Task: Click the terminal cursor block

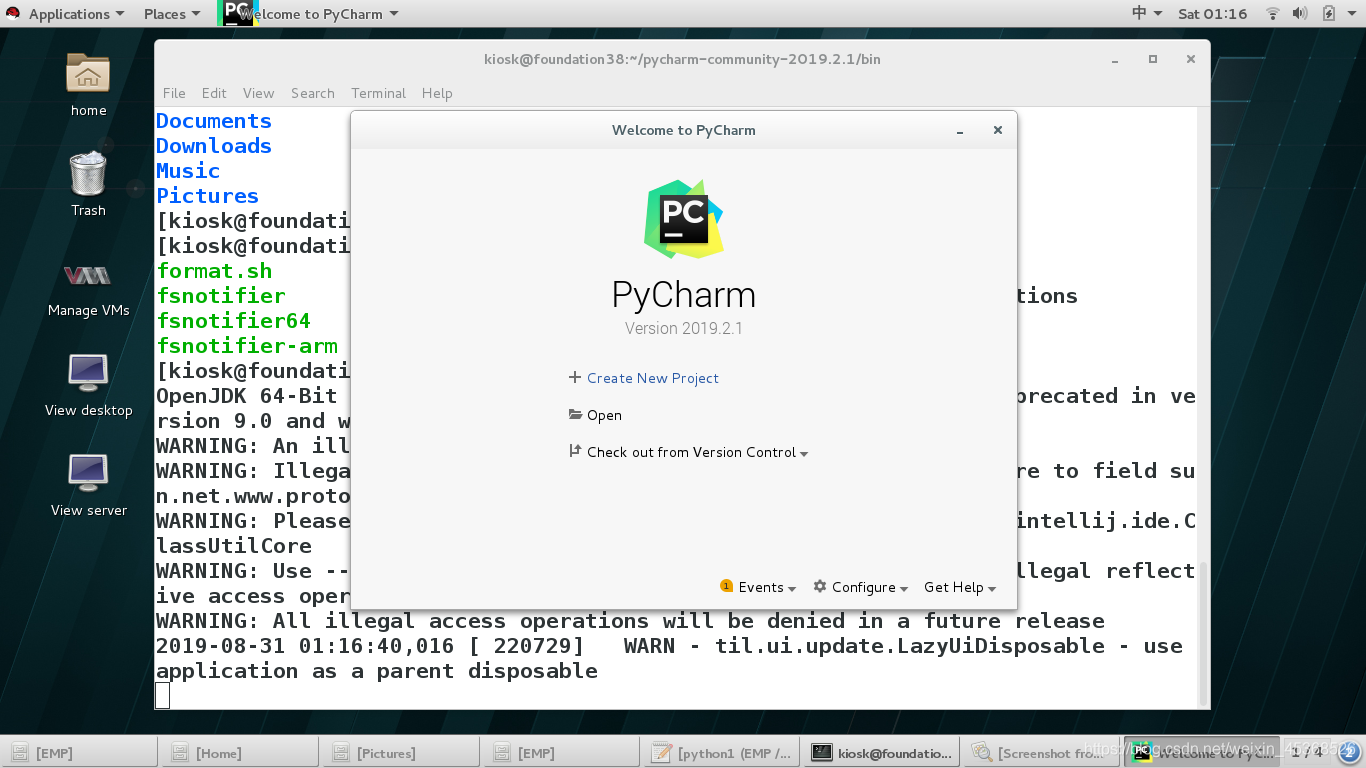Action: click(163, 695)
